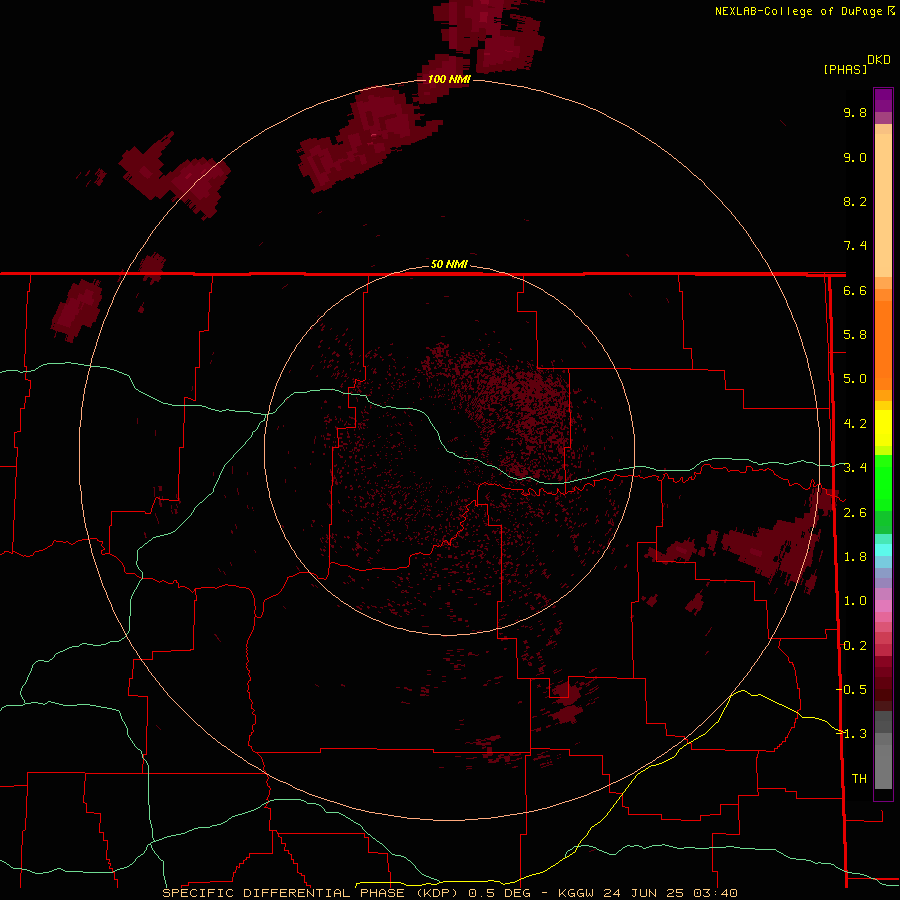The height and width of the screenshot is (900, 900).
Task: Click the 9.8 value on the color scale
Action: (x=855, y=112)
